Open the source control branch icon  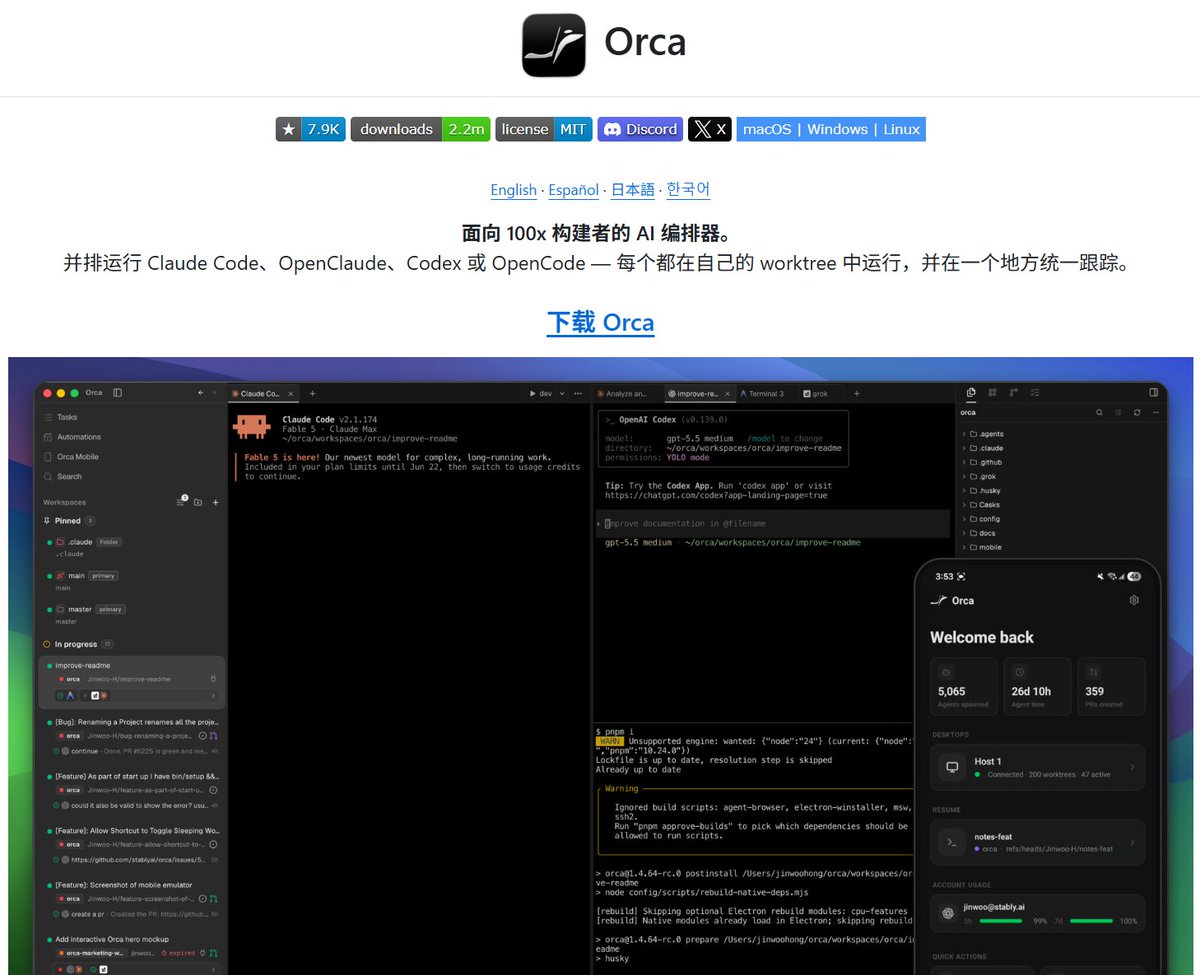(x=1014, y=393)
